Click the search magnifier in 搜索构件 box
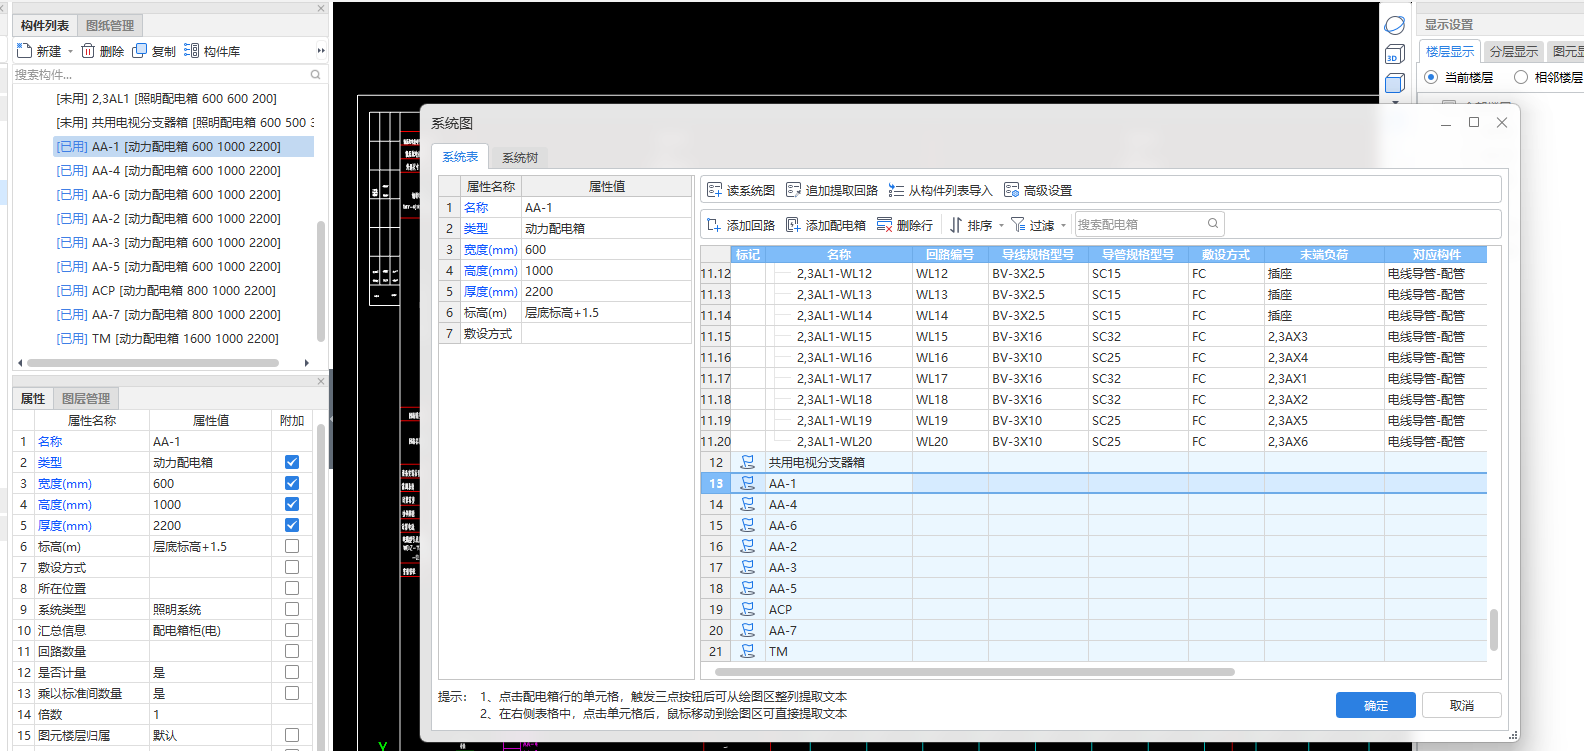The height and width of the screenshot is (751, 1584). pos(316,74)
